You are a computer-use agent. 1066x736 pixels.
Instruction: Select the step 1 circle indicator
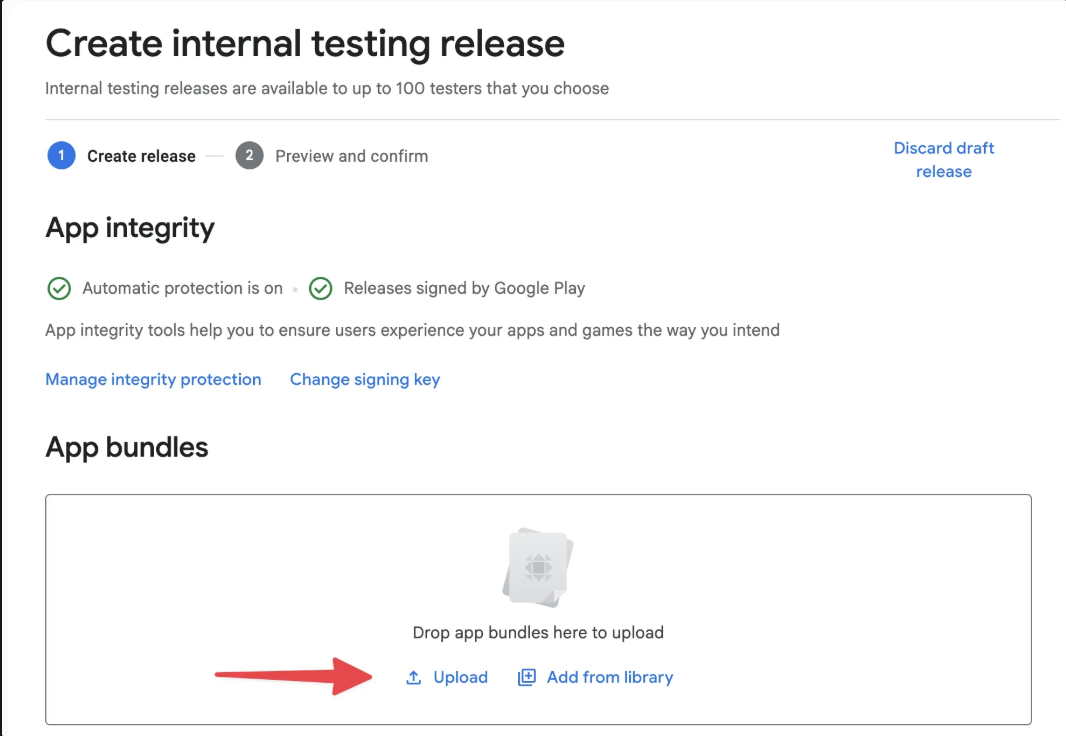(x=61, y=156)
